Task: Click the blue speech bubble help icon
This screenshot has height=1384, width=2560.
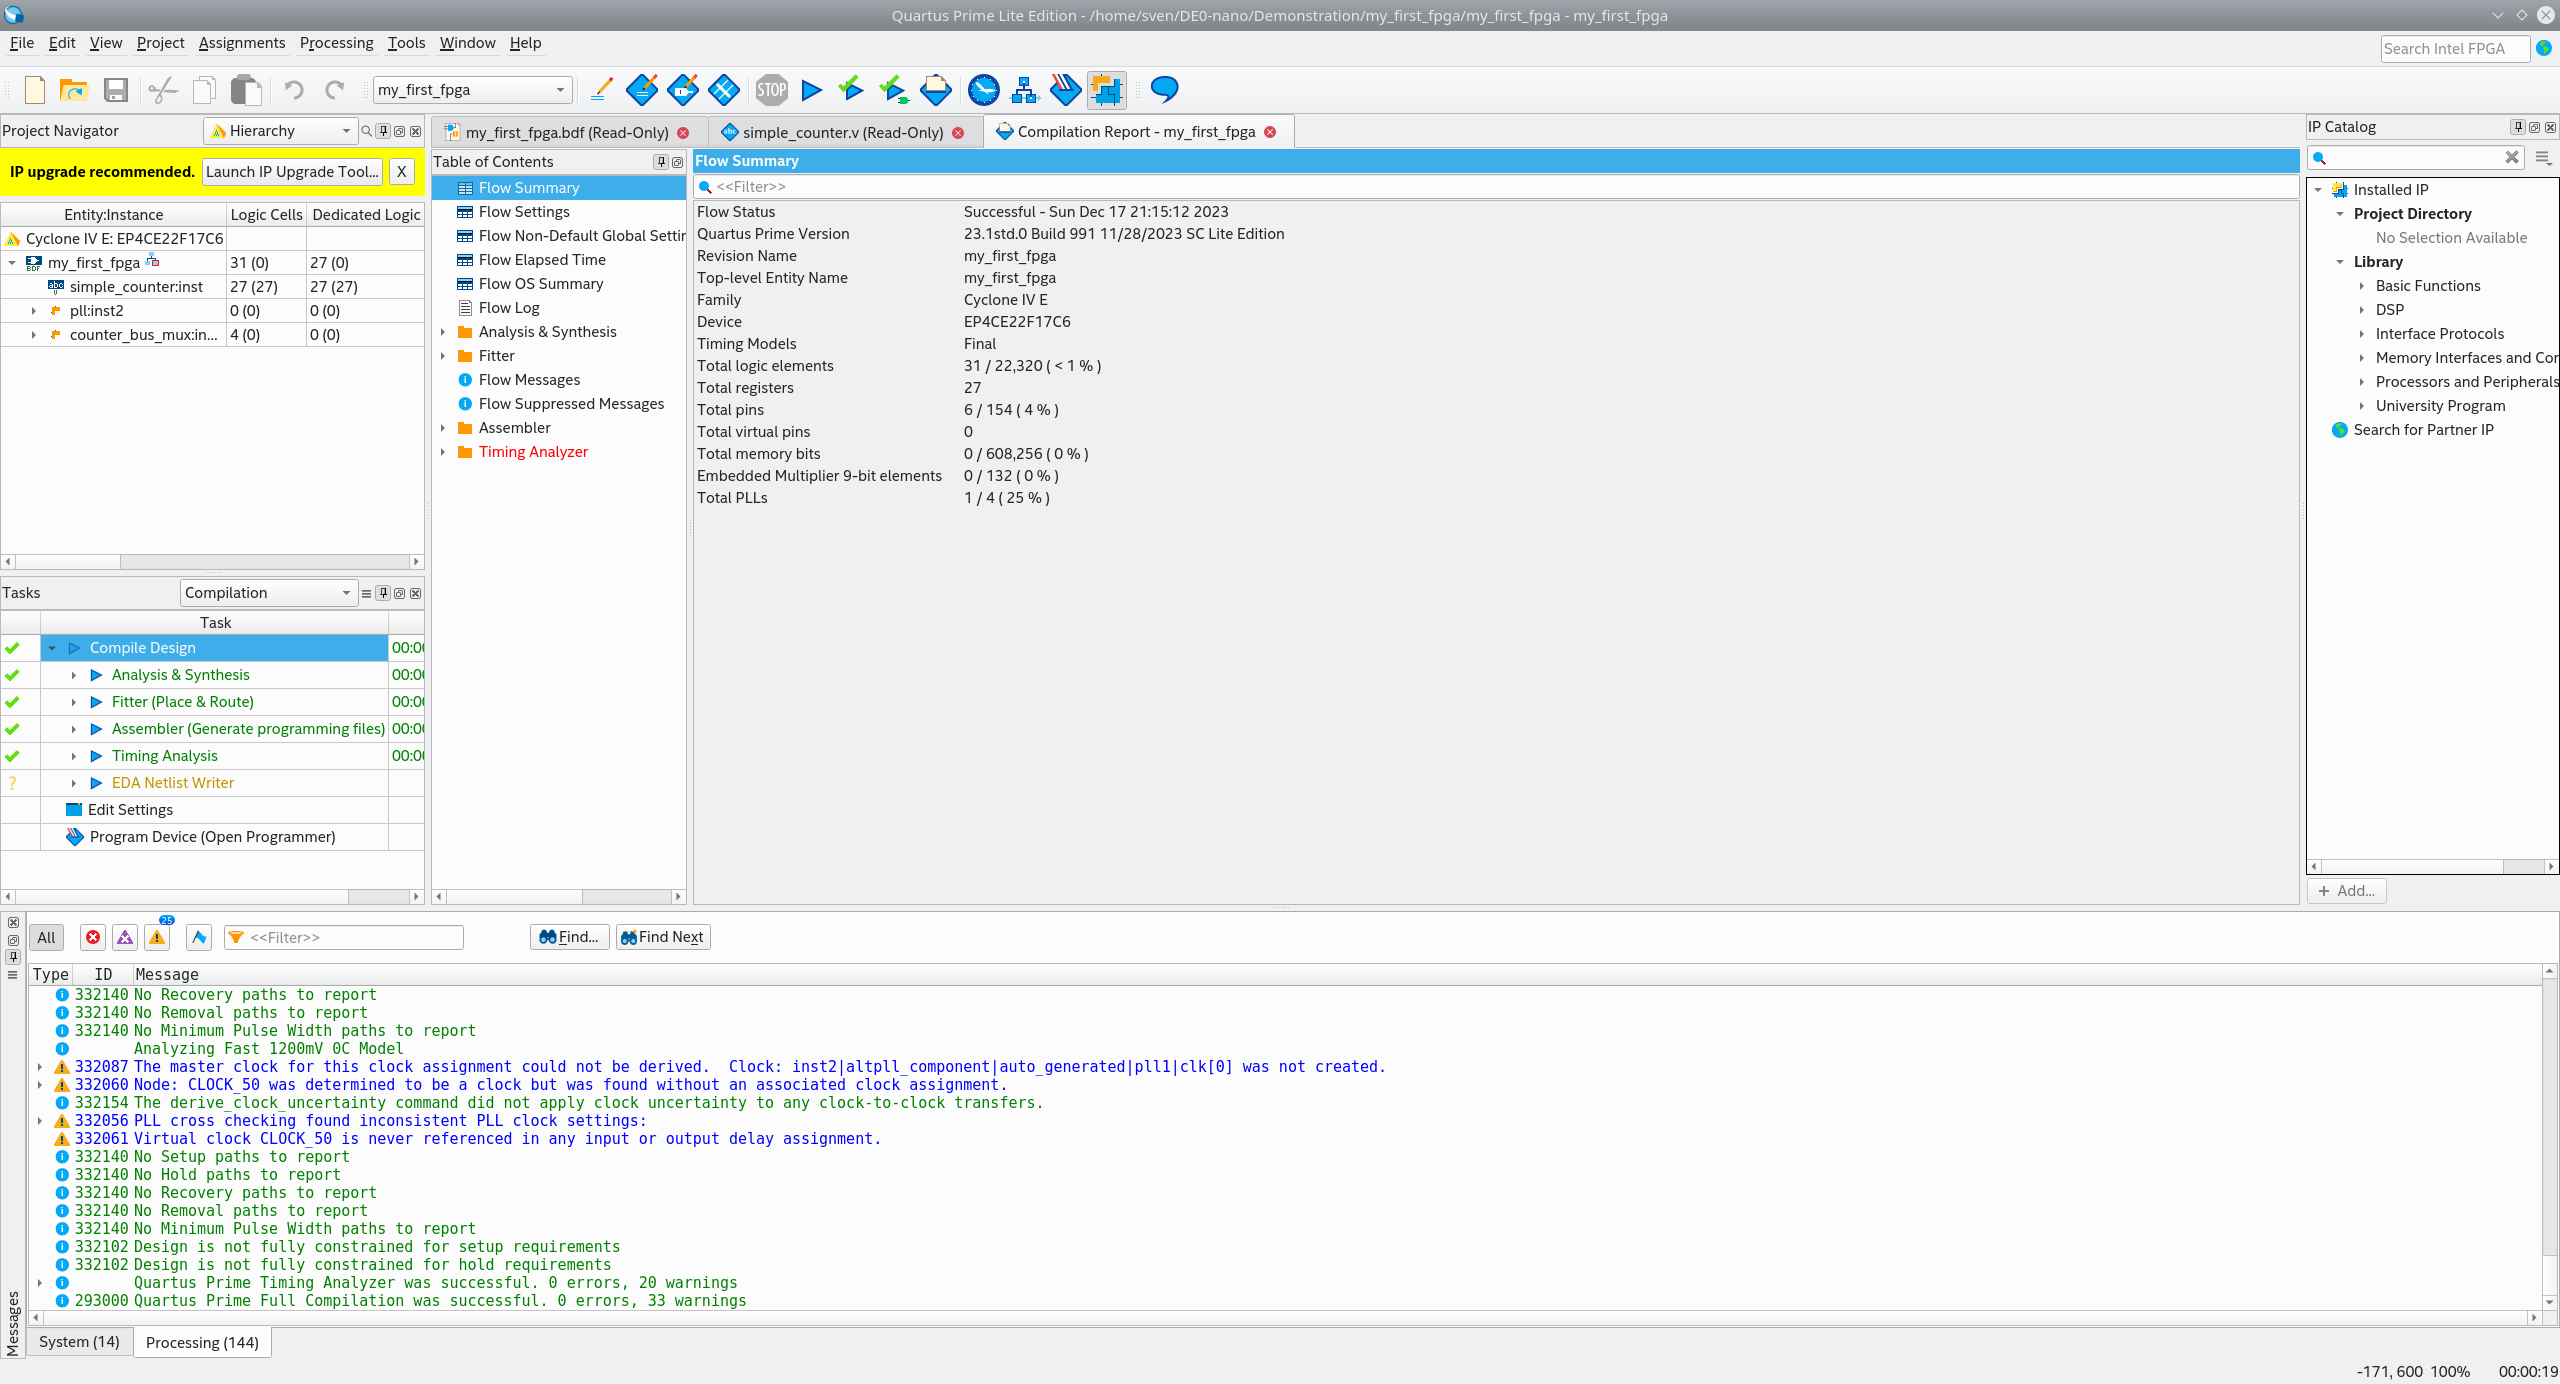Action: click(1164, 90)
